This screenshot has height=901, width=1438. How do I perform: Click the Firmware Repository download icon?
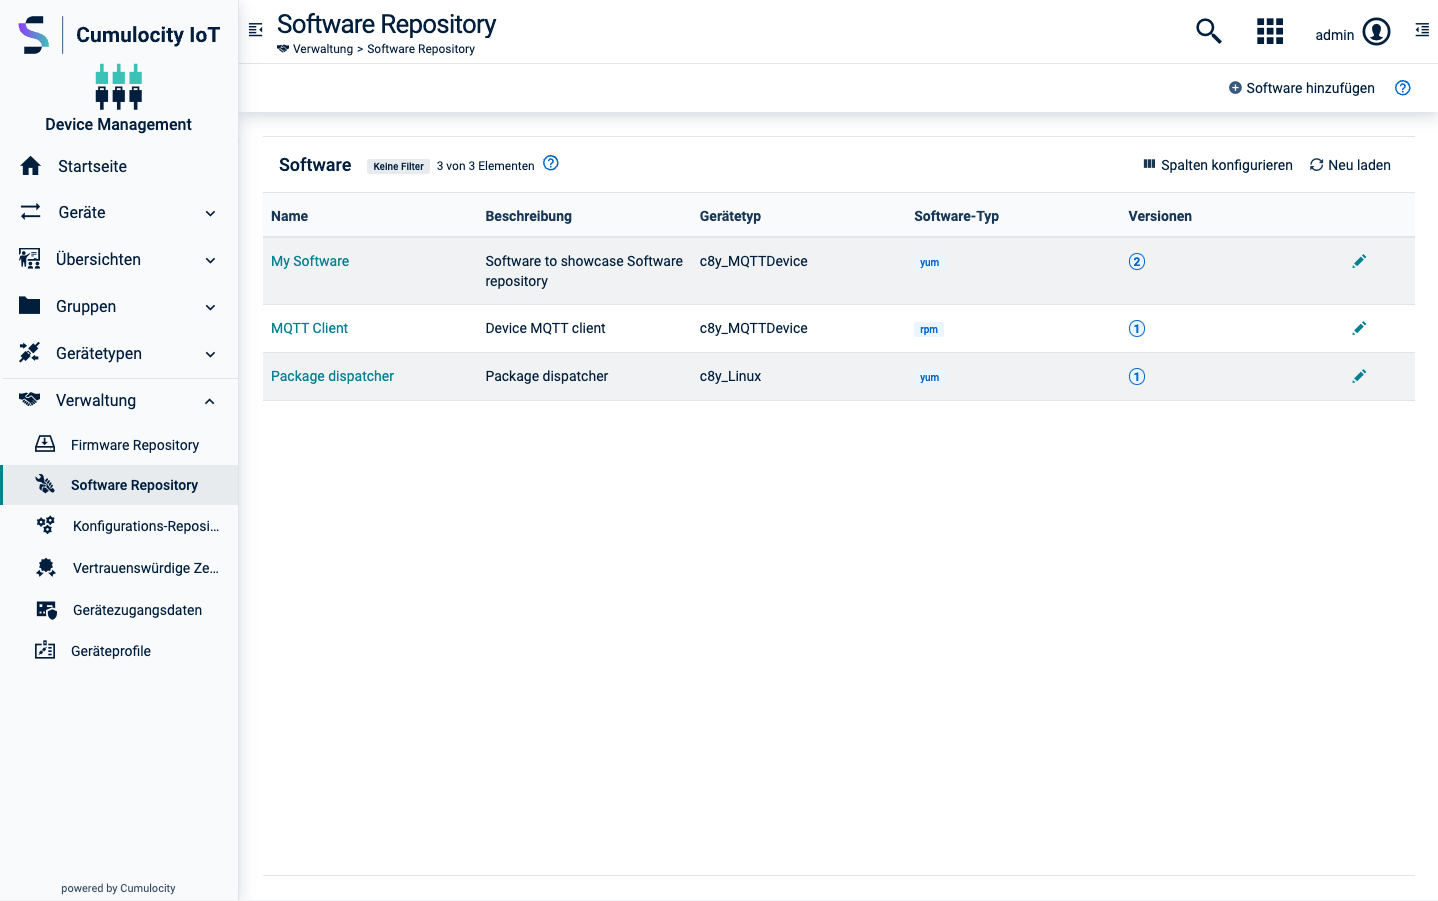[x=45, y=444]
